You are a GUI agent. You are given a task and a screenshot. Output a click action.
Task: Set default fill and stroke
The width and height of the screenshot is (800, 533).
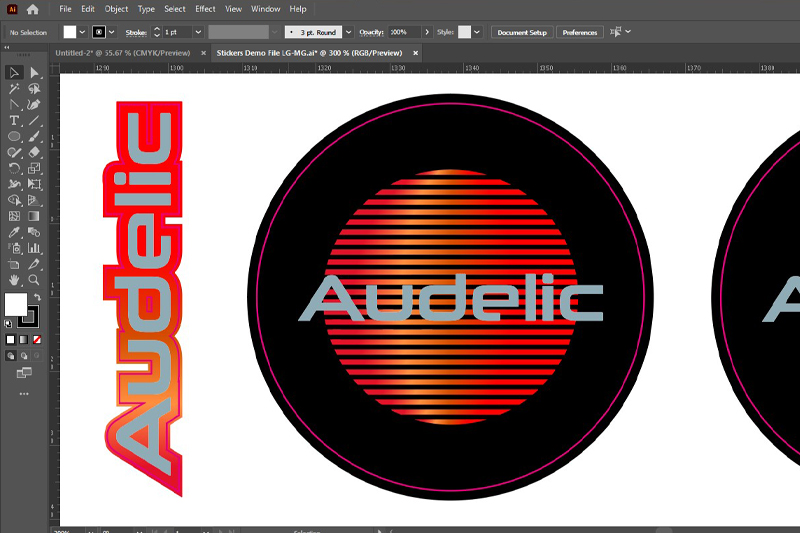click(x=10, y=323)
